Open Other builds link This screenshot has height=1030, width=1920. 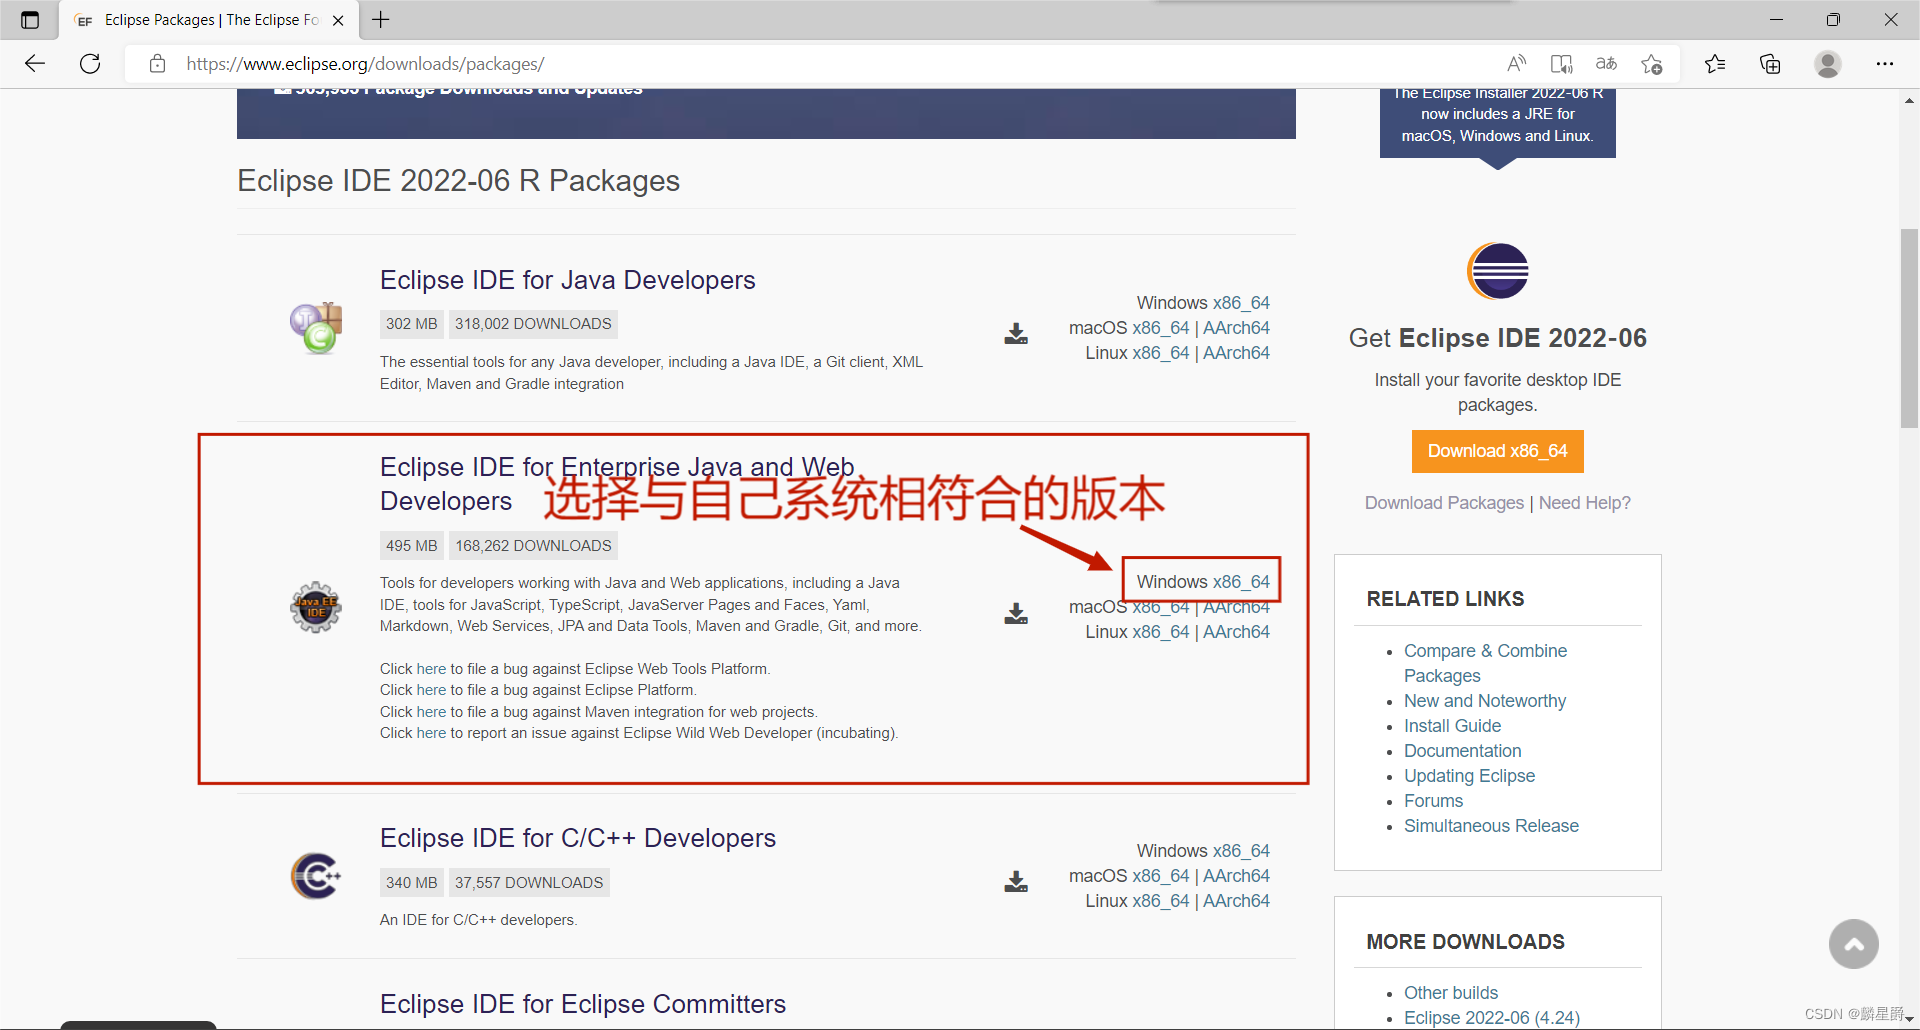(x=1451, y=993)
